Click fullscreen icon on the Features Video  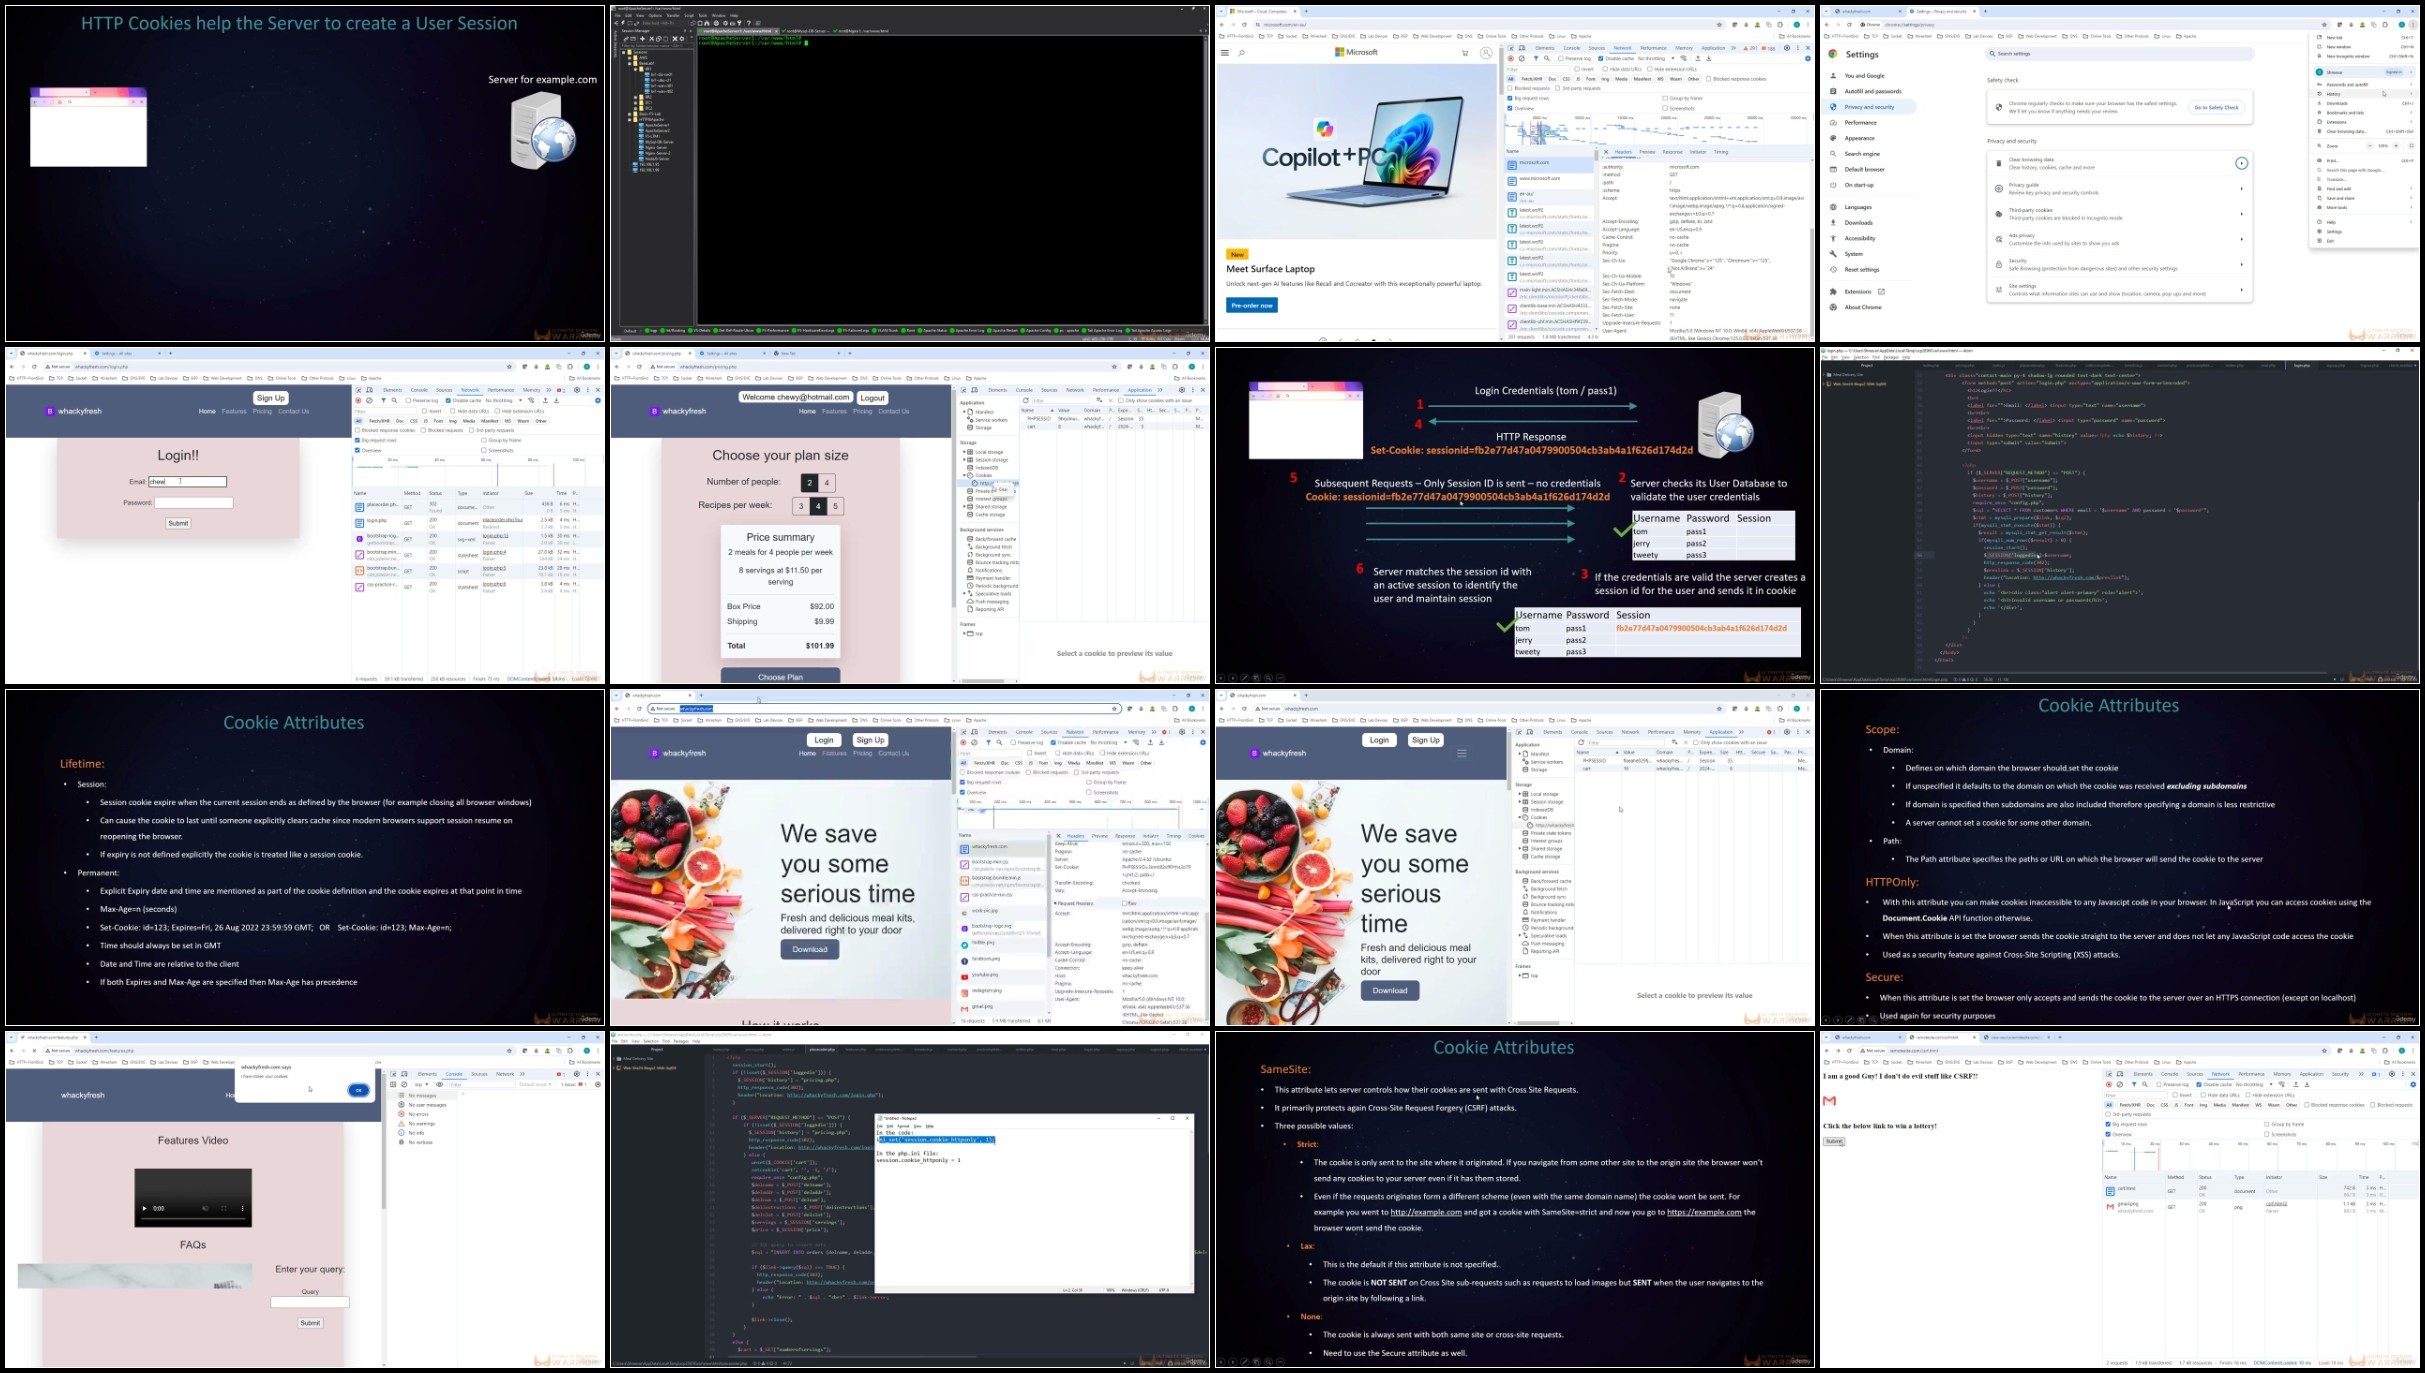click(224, 1208)
